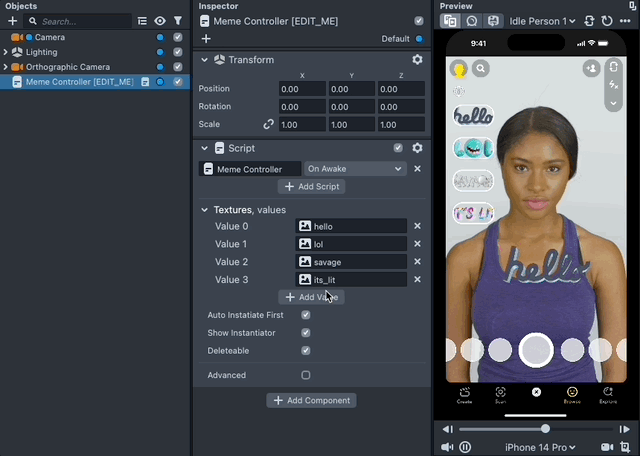Uncheck Auto Instantiate First checkbox
This screenshot has height=456, width=640.
[x=306, y=315]
